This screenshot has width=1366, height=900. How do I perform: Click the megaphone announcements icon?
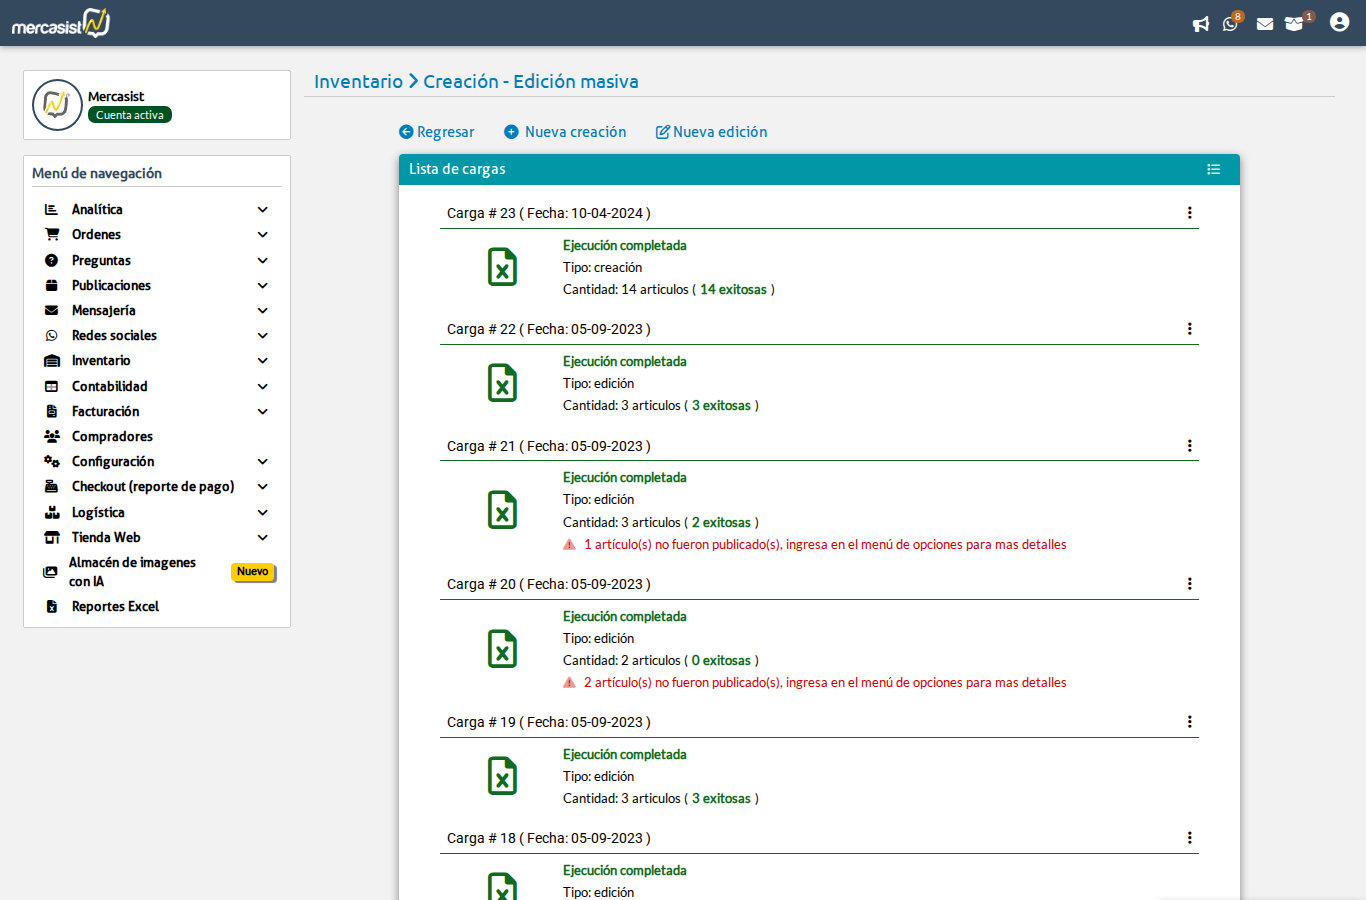point(1201,24)
